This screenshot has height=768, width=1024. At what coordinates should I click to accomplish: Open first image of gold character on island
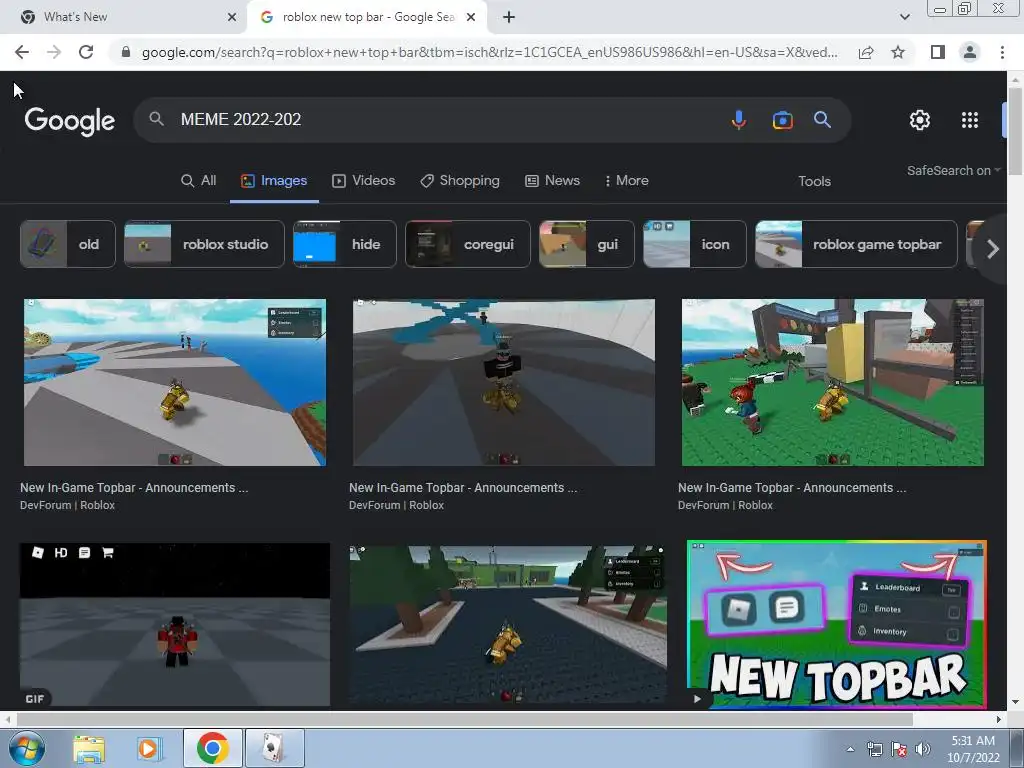click(175, 383)
